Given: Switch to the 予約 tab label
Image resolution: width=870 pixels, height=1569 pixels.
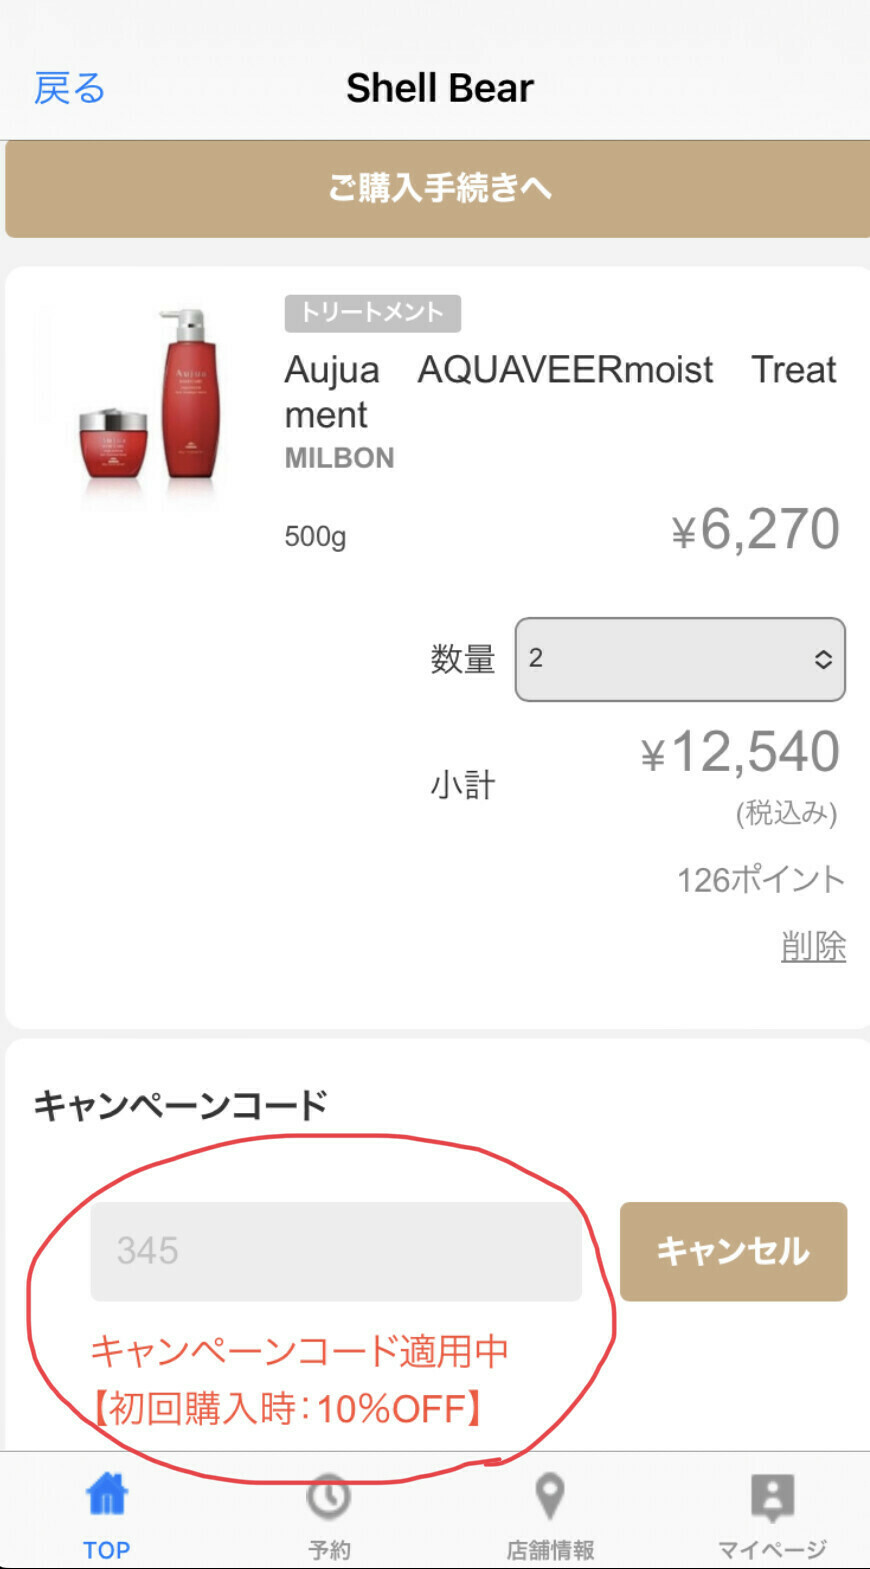Looking at the screenshot, I should coord(329,1550).
